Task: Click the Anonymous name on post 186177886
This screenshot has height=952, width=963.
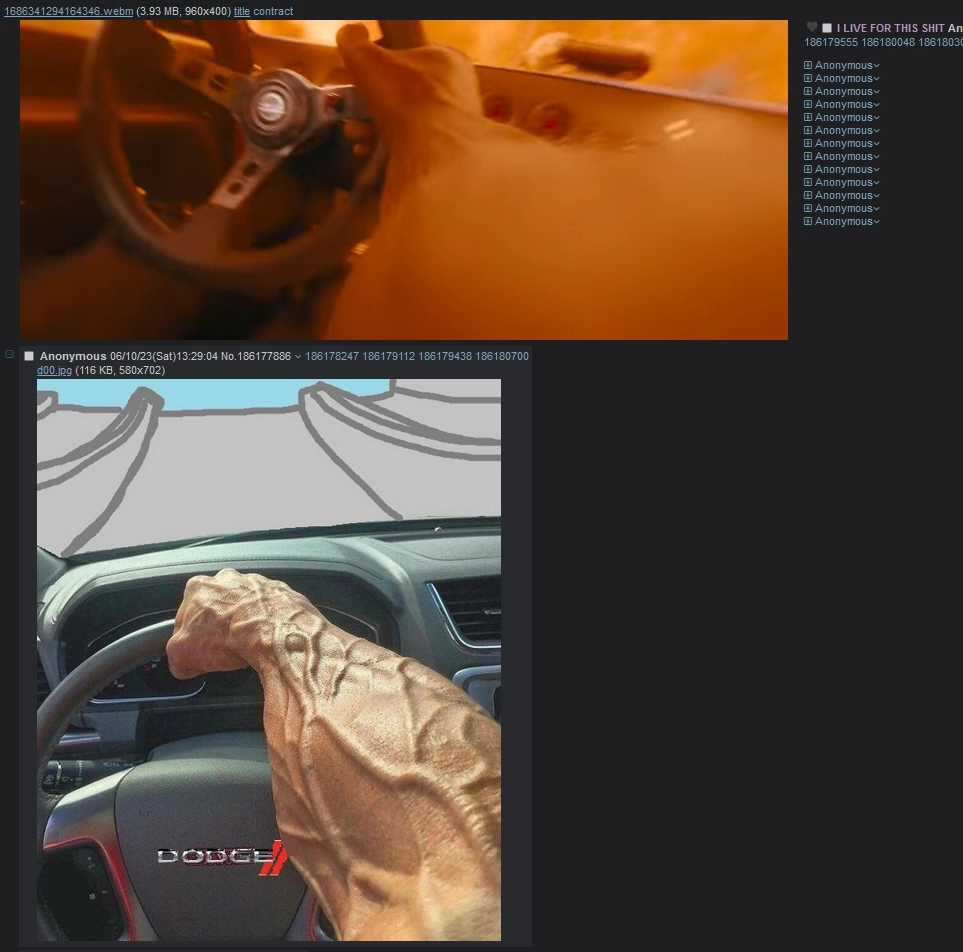Action: point(73,356)
